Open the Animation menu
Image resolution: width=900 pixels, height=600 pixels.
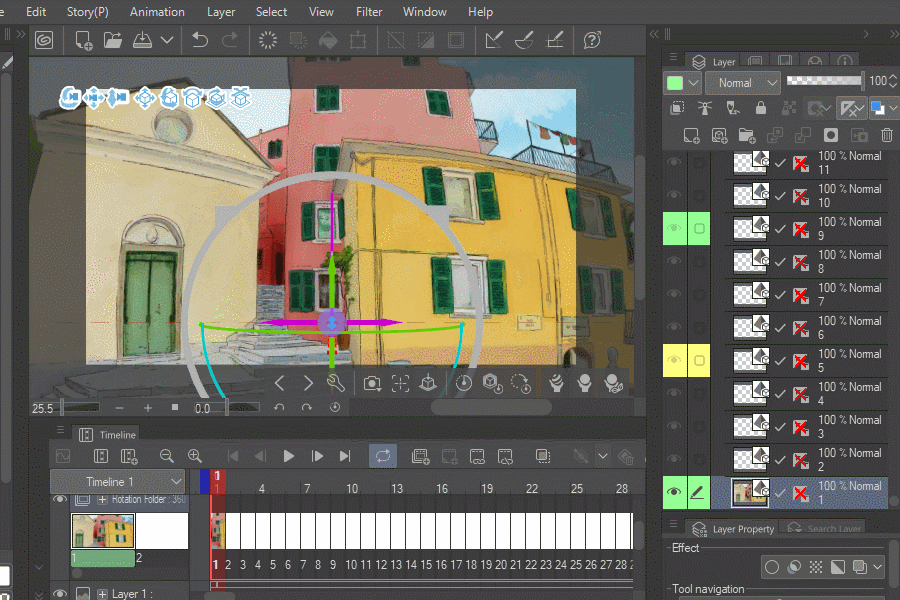point(157,12)
